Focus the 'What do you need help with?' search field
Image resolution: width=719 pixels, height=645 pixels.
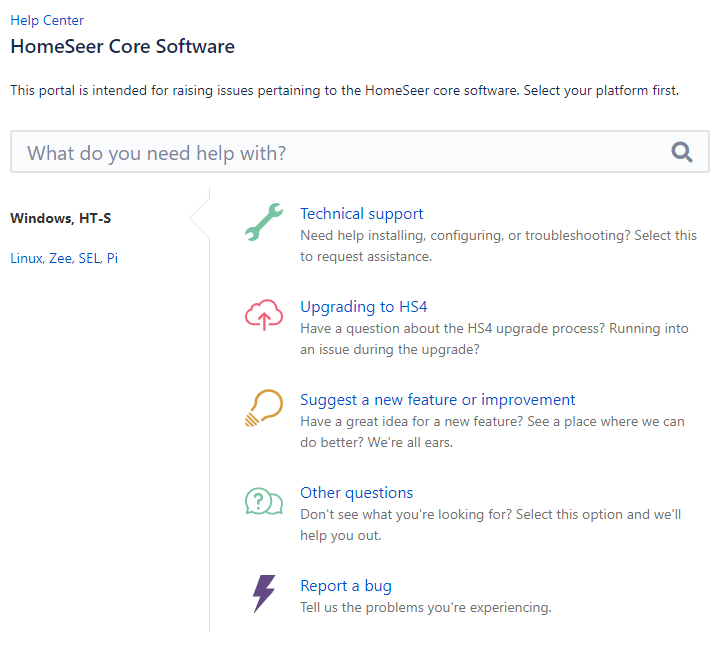(340, 153)
